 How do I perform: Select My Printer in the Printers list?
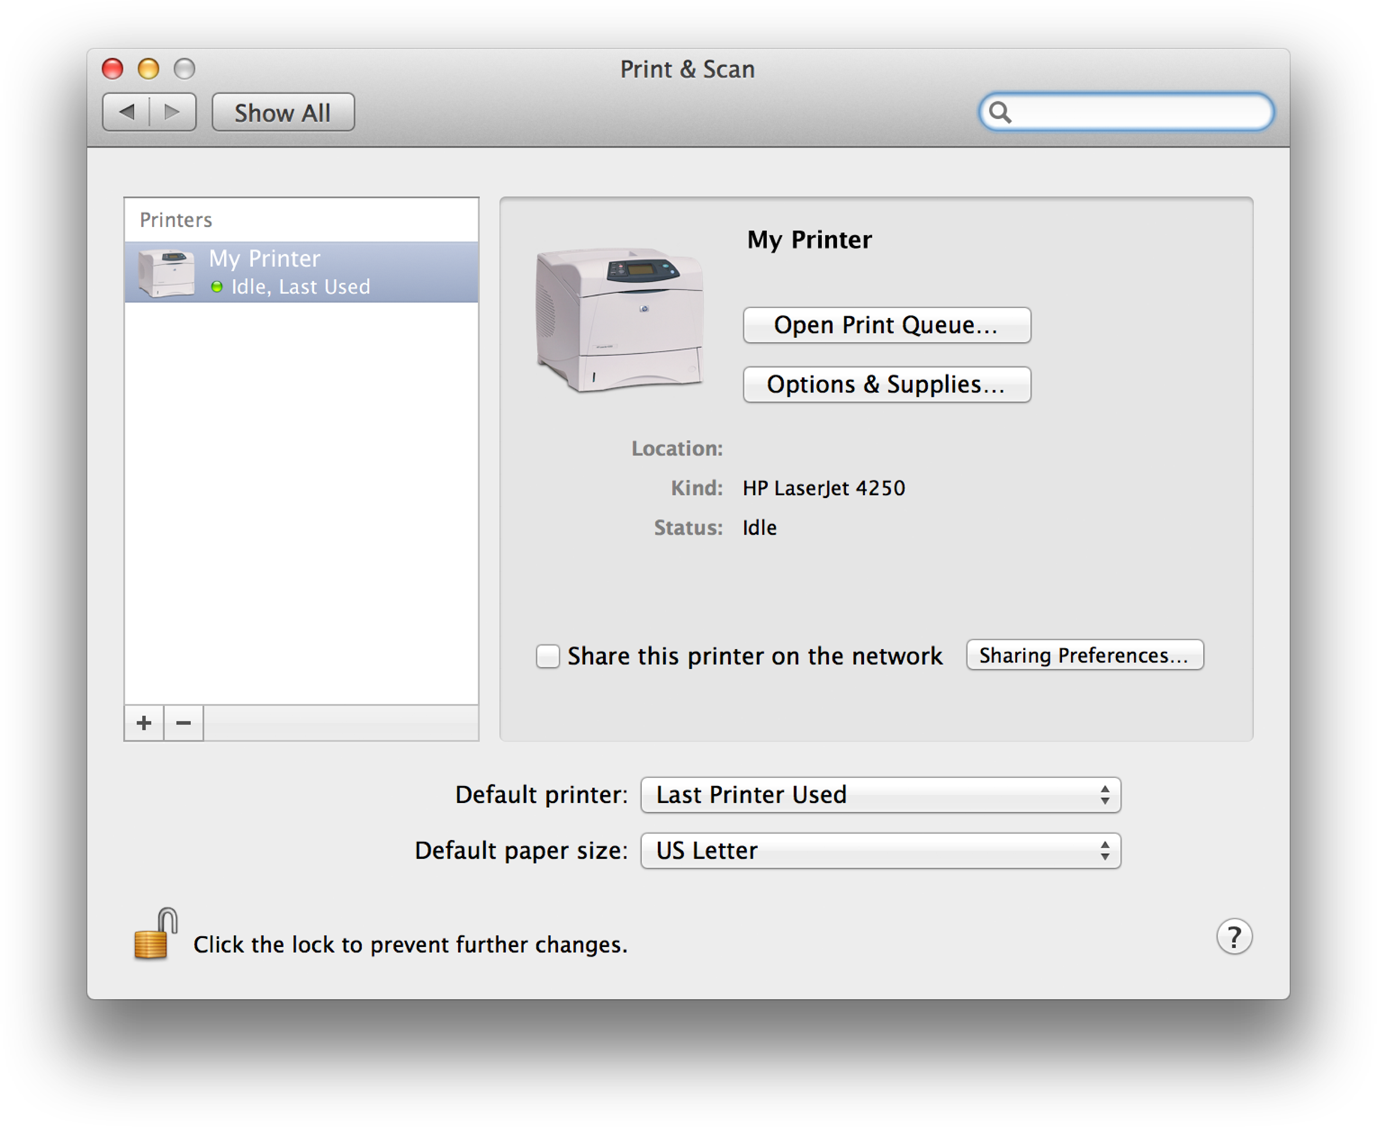(x=301, y=272)
